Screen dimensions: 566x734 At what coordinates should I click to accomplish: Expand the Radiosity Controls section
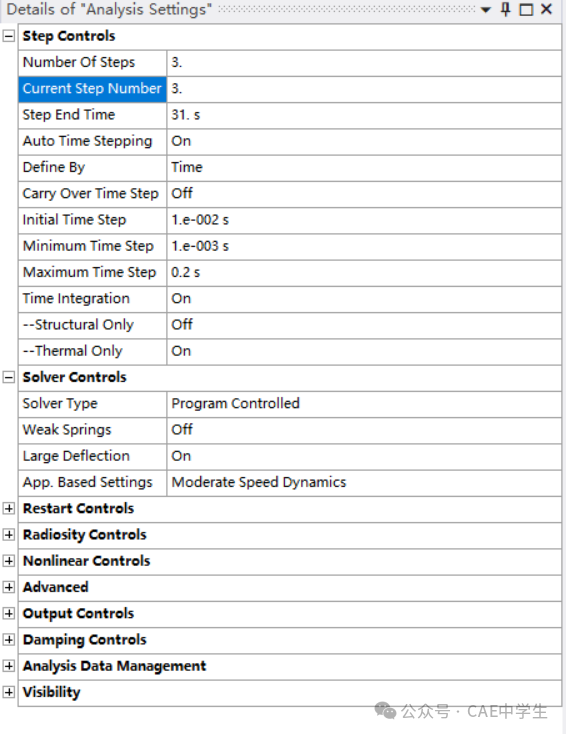point(9,535)
